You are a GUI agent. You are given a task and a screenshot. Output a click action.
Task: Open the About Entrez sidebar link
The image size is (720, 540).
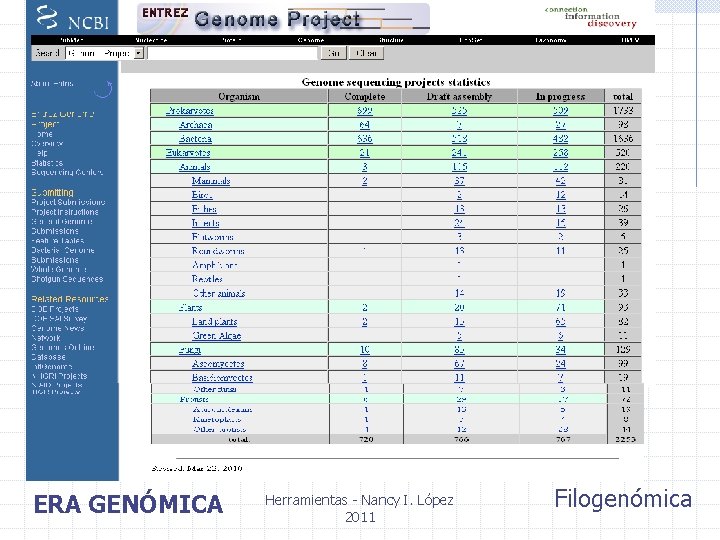coord(52,84)
